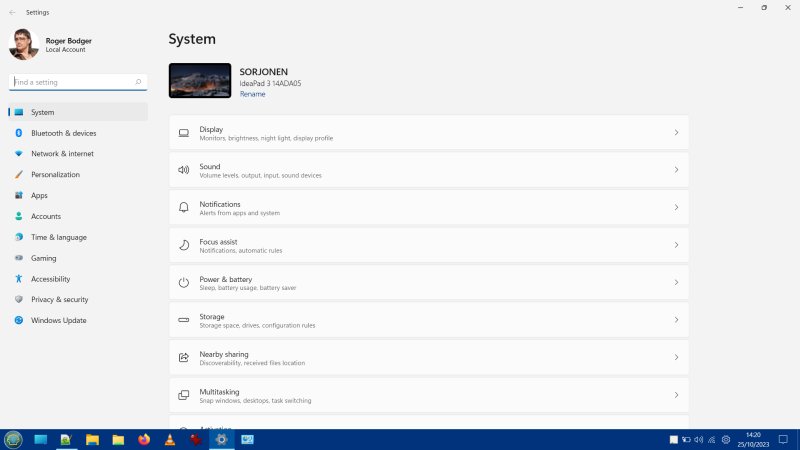800x450 pixels.
Task: Click the Start button orb
Action: click(x=13, y=439)
